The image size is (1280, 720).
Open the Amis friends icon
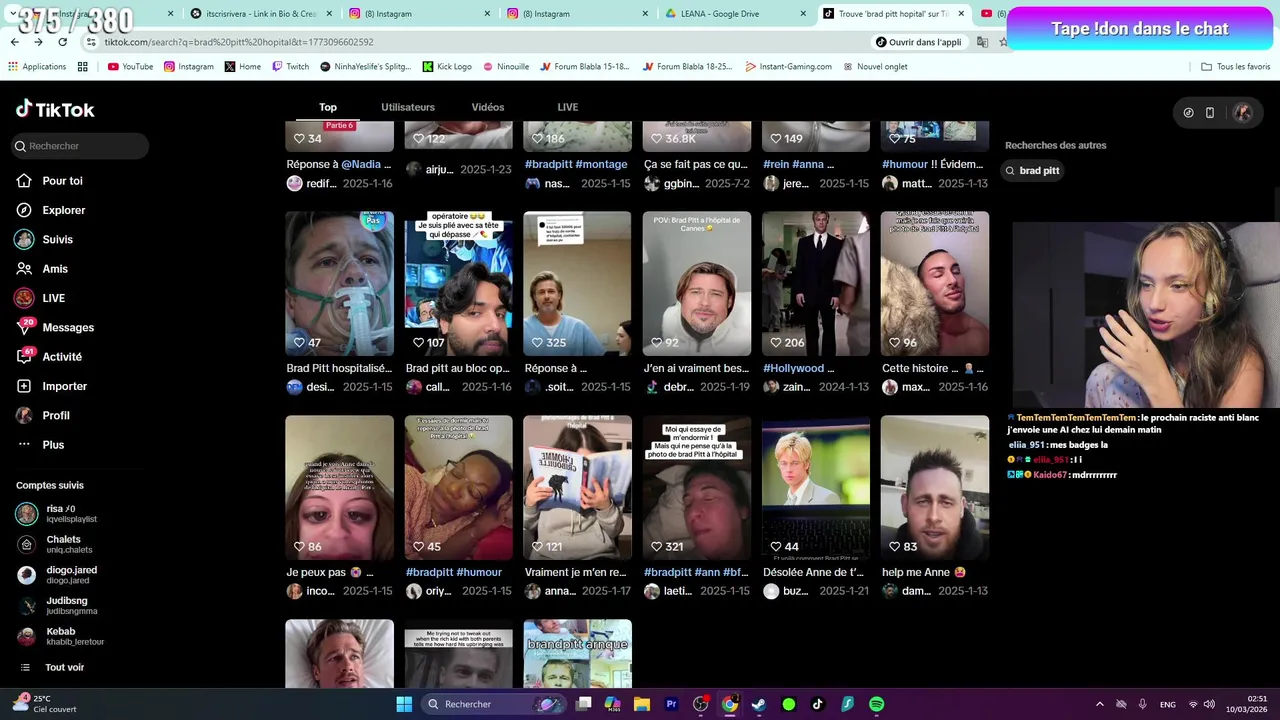[24, 269]
